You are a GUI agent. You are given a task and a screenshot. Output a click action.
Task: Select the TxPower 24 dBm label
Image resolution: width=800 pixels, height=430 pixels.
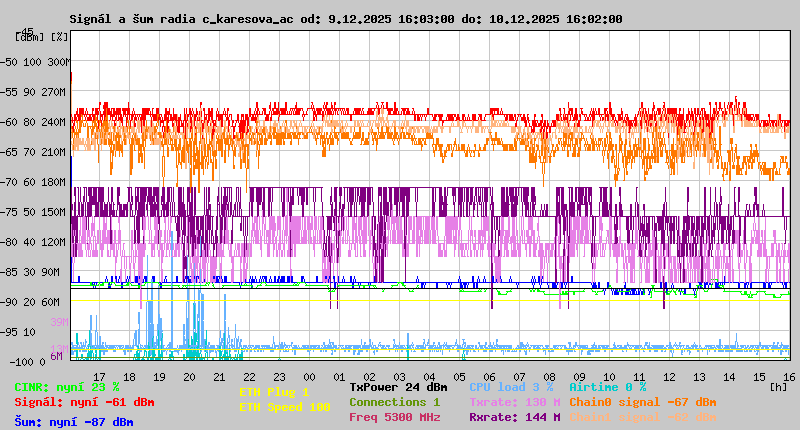(x=398, y=386)
